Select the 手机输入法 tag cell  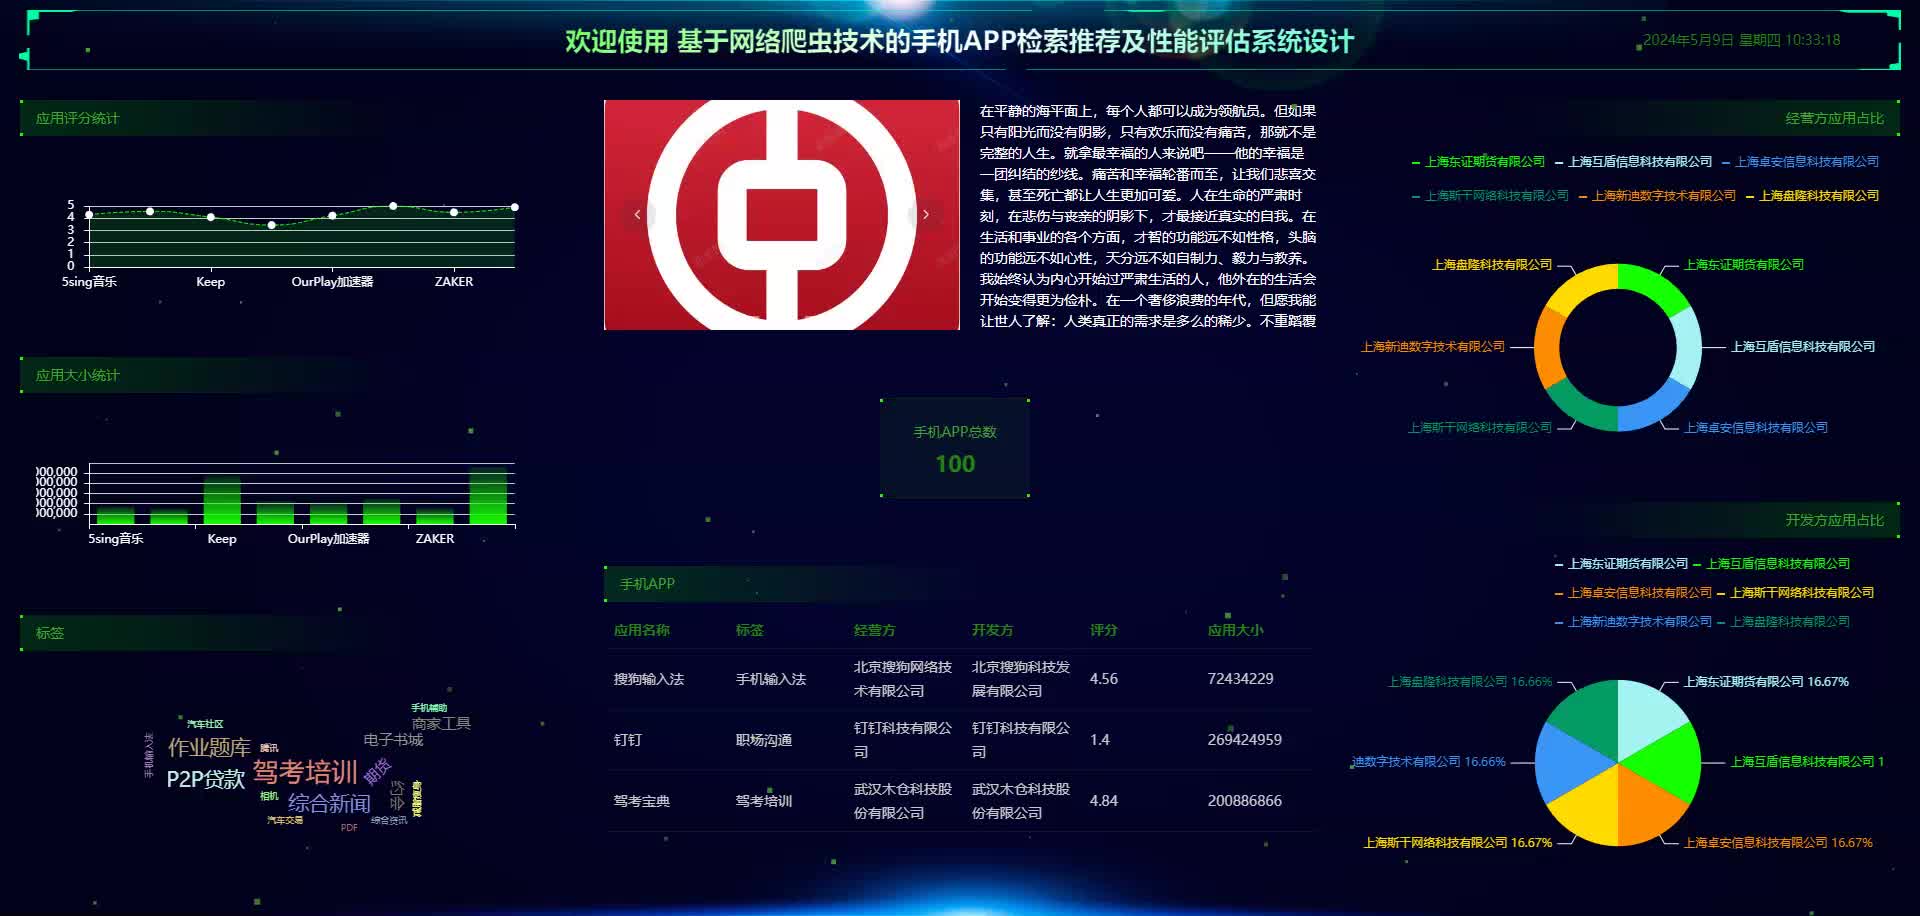click(x=771, y=679)
